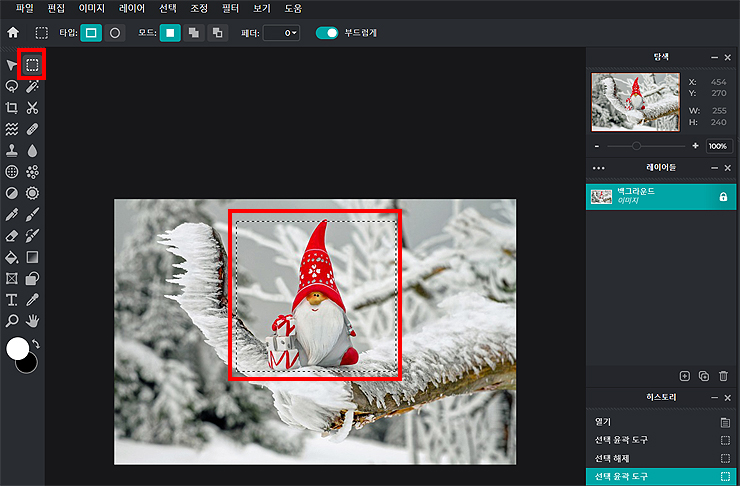Screen dimensions: 740x486
Task: Select the Gradient tool
Action: click(32, 257)
